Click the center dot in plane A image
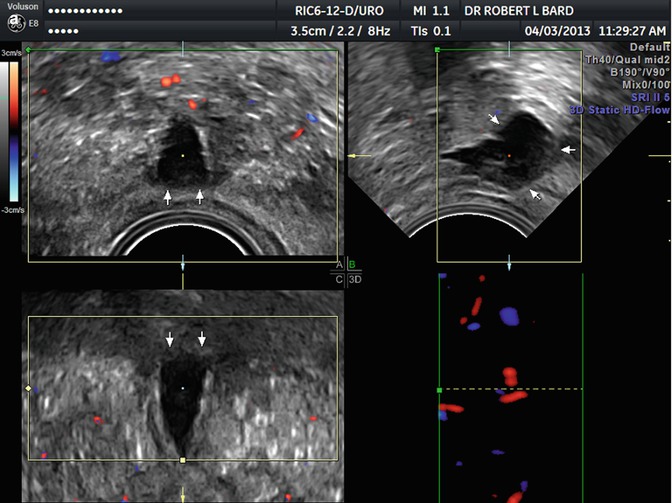 (183, 156)
